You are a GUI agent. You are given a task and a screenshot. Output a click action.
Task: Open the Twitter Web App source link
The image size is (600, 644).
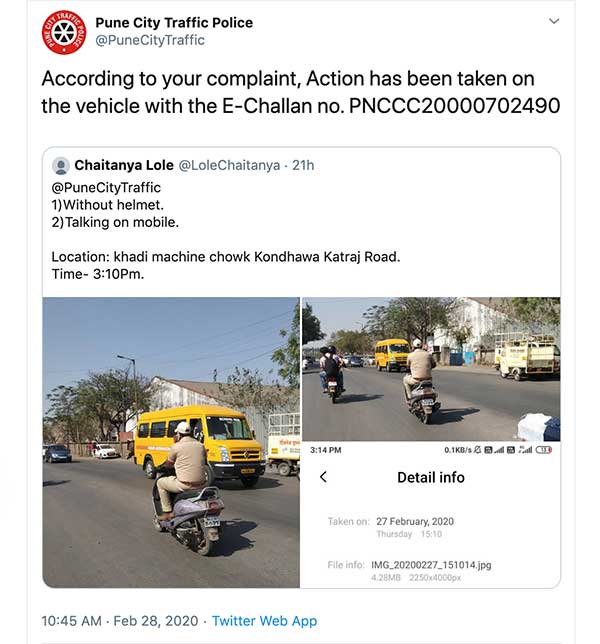pyautogui.click(x=264, y=621)
